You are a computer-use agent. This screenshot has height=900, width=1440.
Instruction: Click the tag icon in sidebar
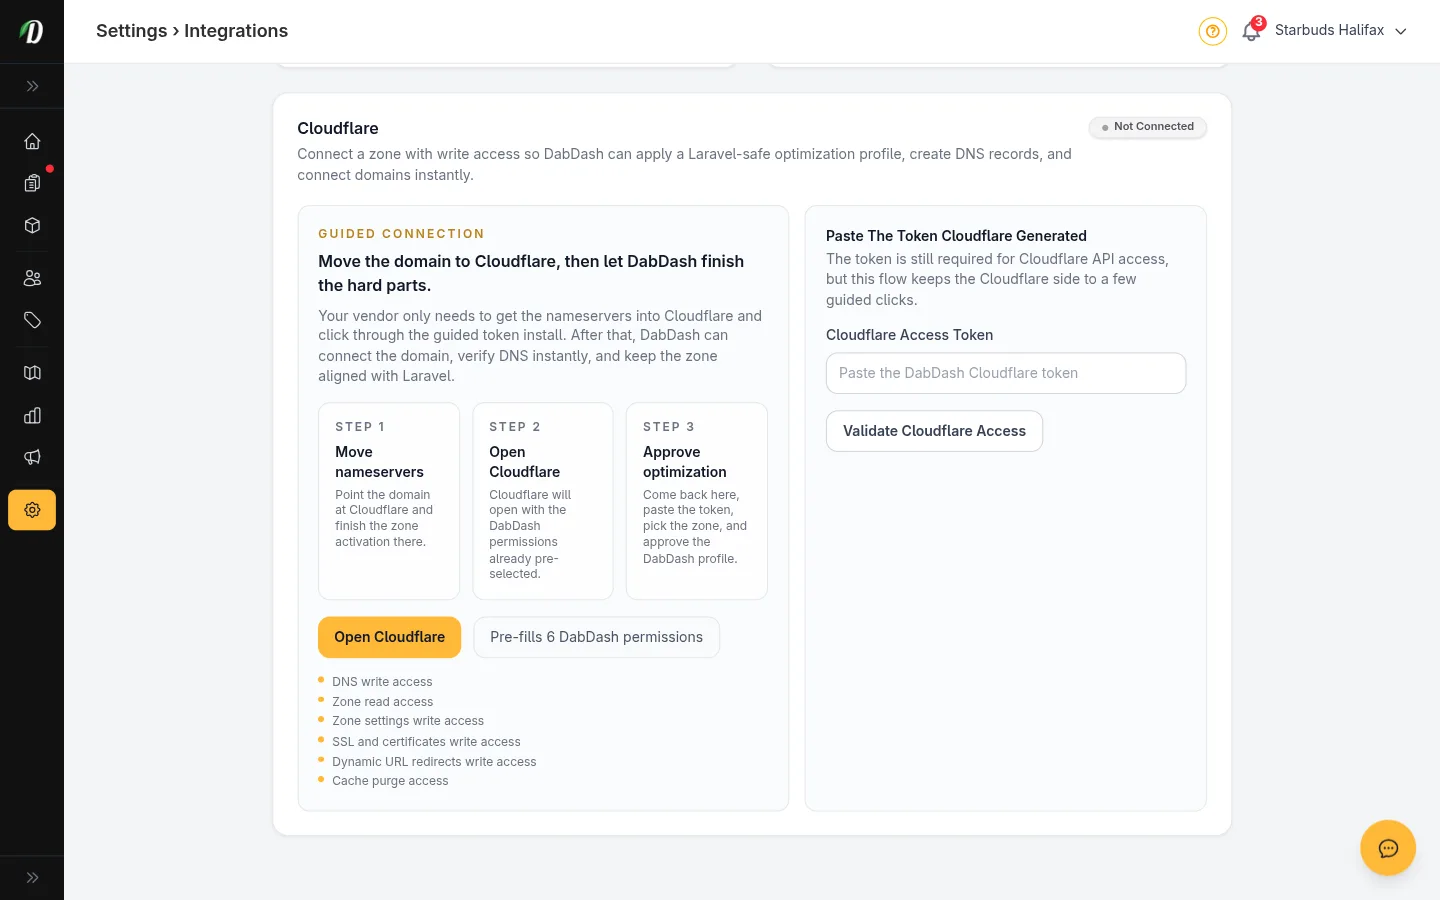[32, 320]
